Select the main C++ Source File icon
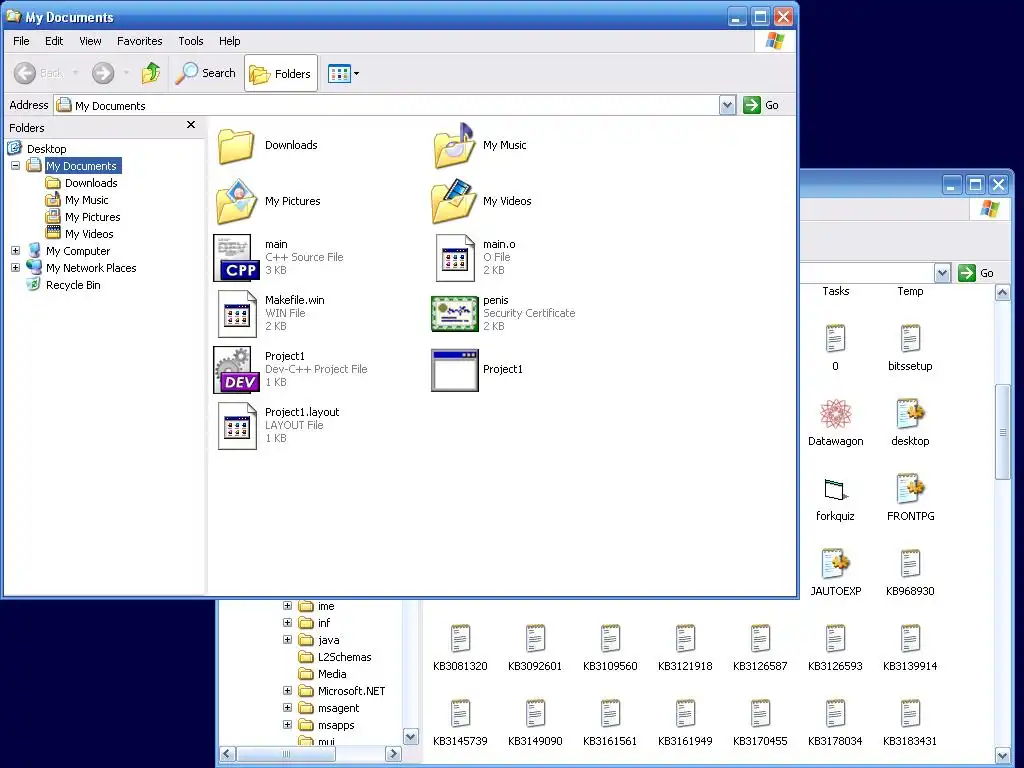 (236, 257)
